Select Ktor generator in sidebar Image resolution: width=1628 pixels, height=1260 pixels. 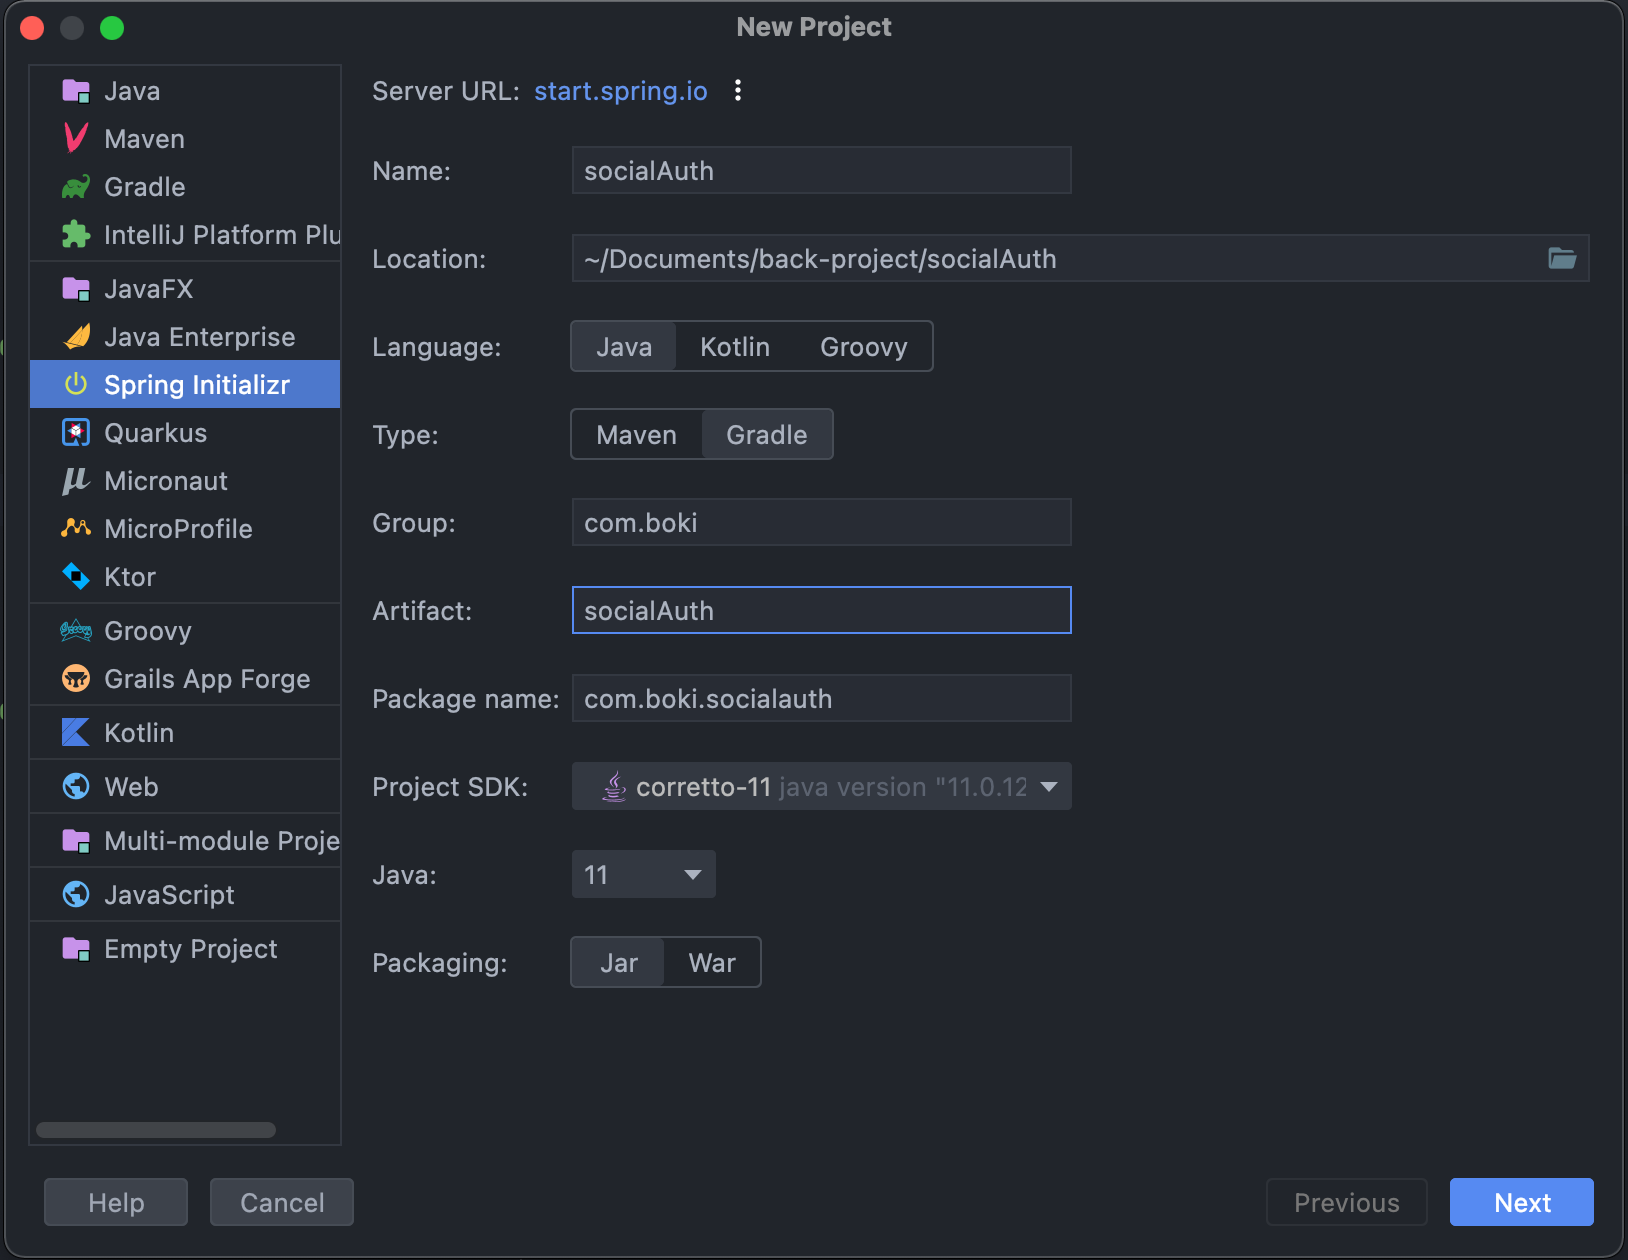click(x=185, y=577)
